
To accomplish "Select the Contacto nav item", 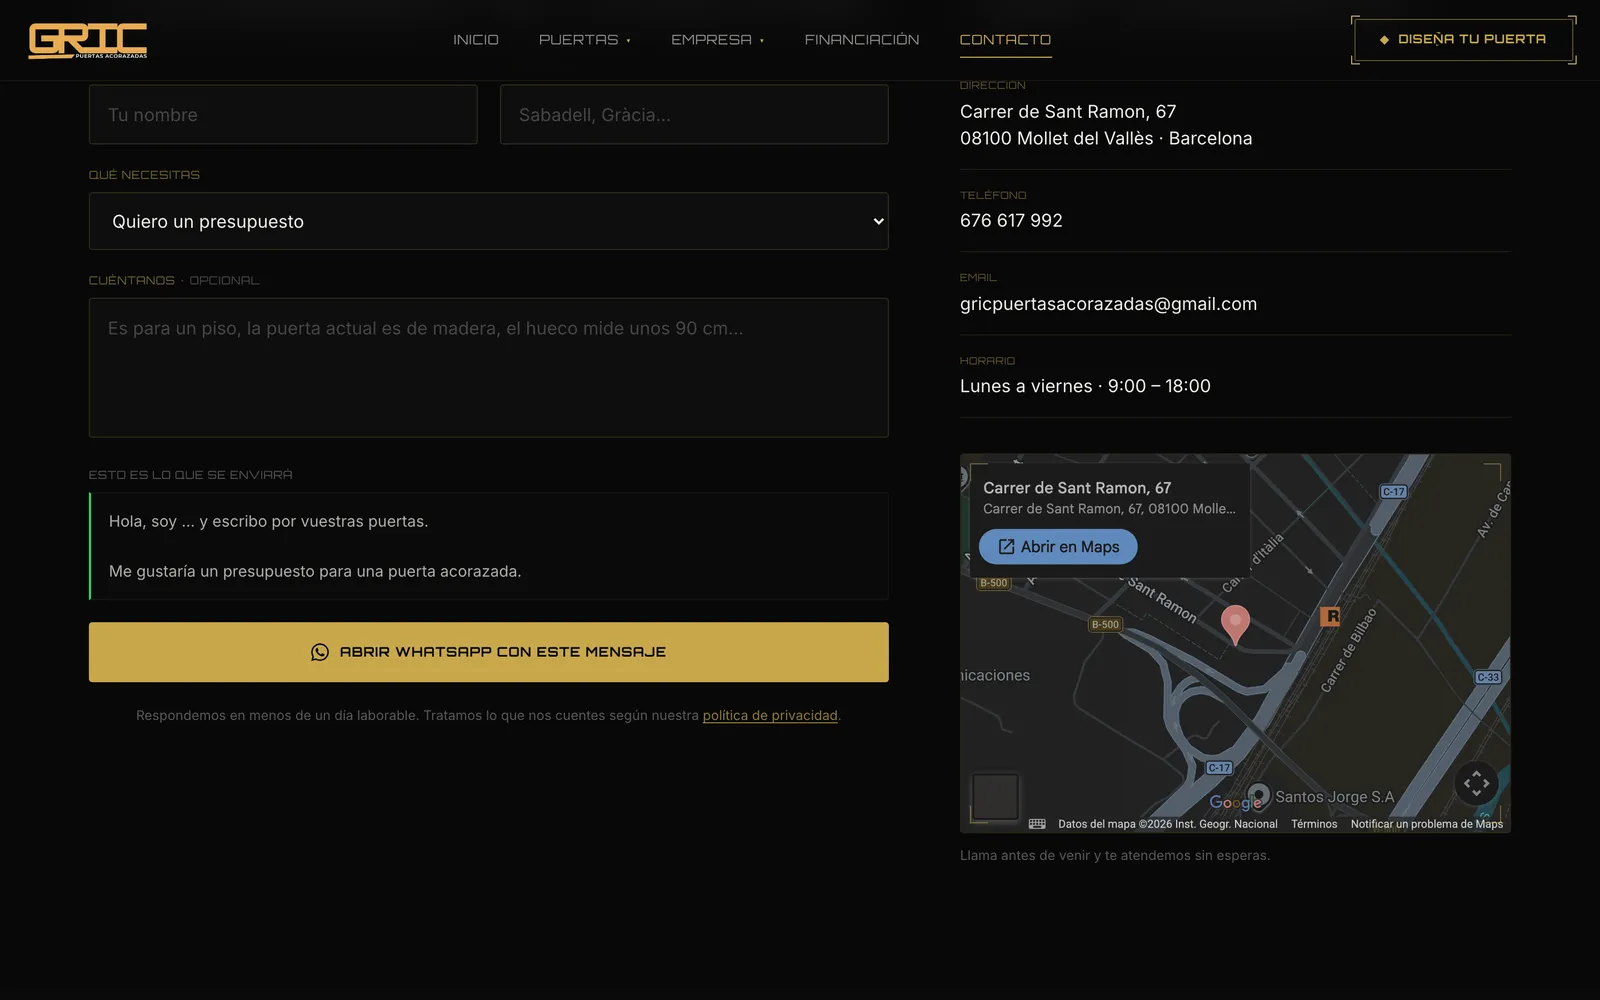I will [1005, 40].
